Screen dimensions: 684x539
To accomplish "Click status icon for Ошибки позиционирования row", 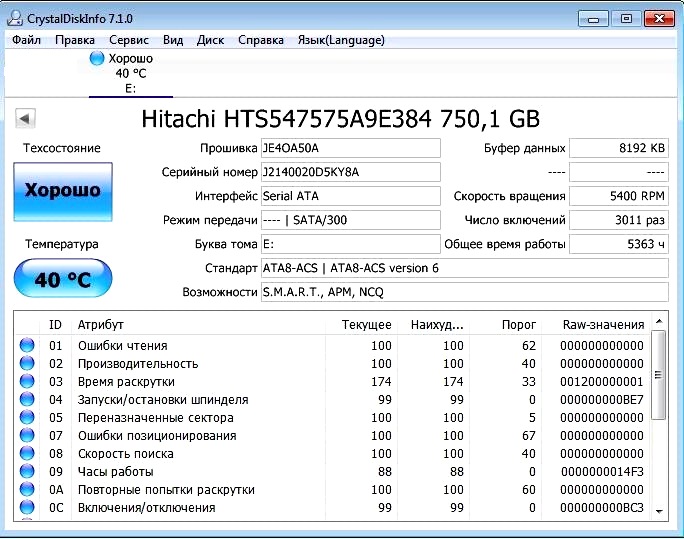I will [27, 435].
